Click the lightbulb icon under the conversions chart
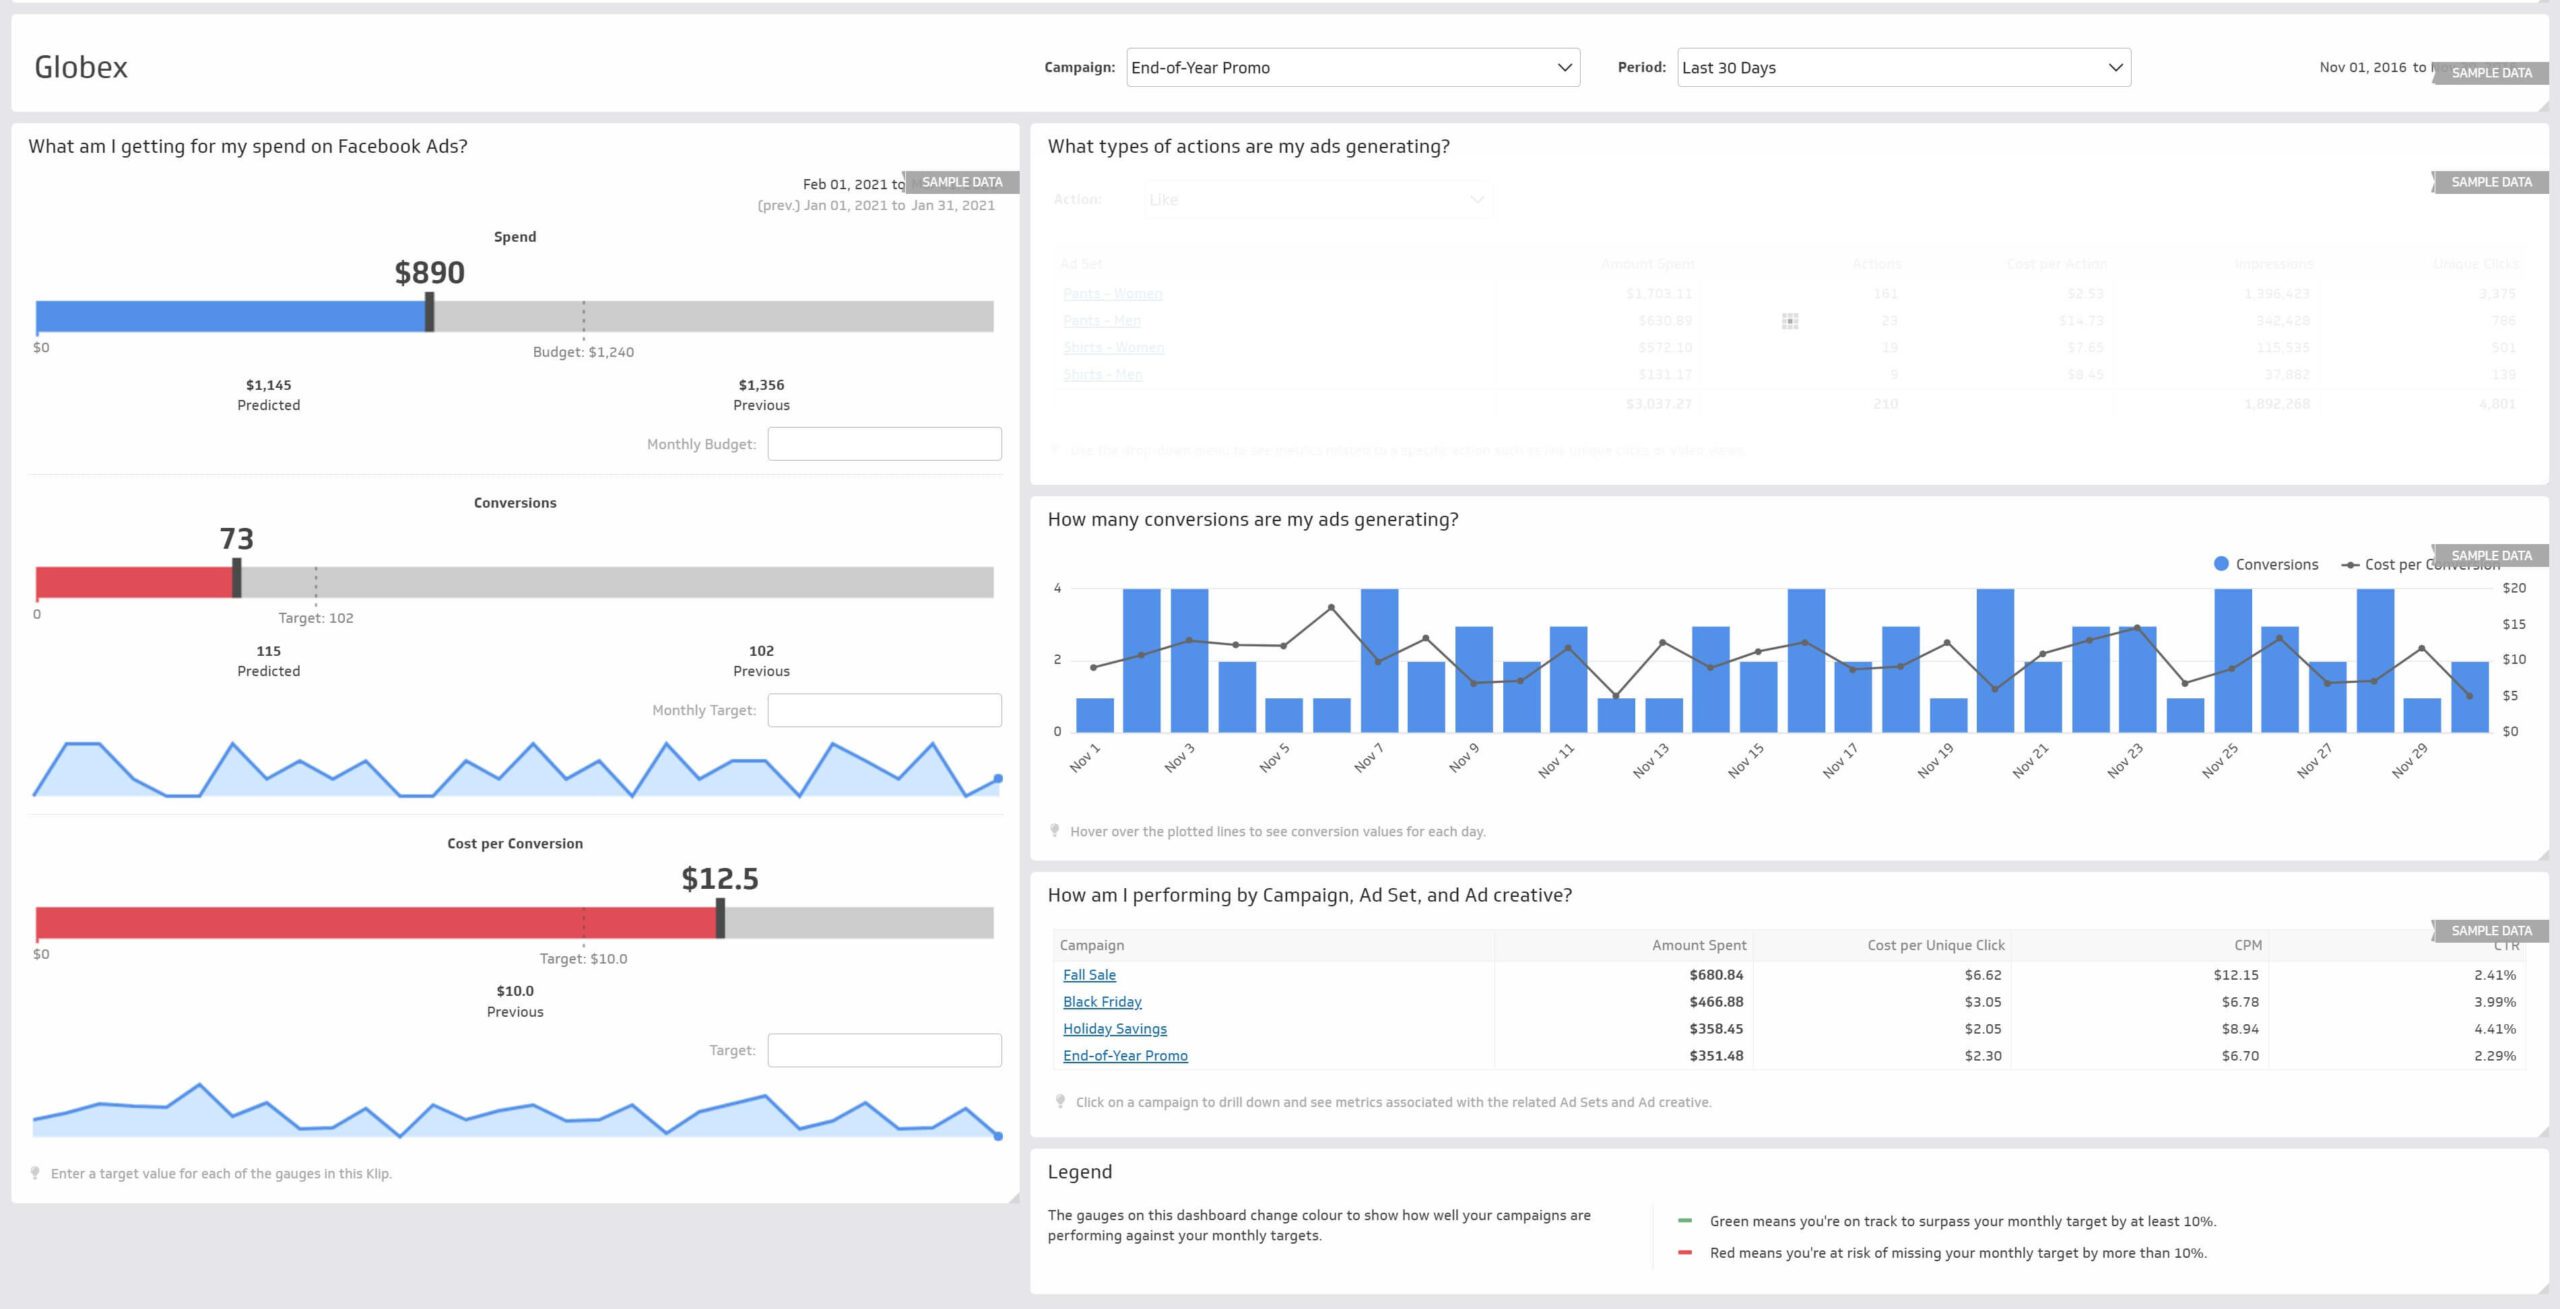Screen dimensions: 2560x1309 (1057, 830)
